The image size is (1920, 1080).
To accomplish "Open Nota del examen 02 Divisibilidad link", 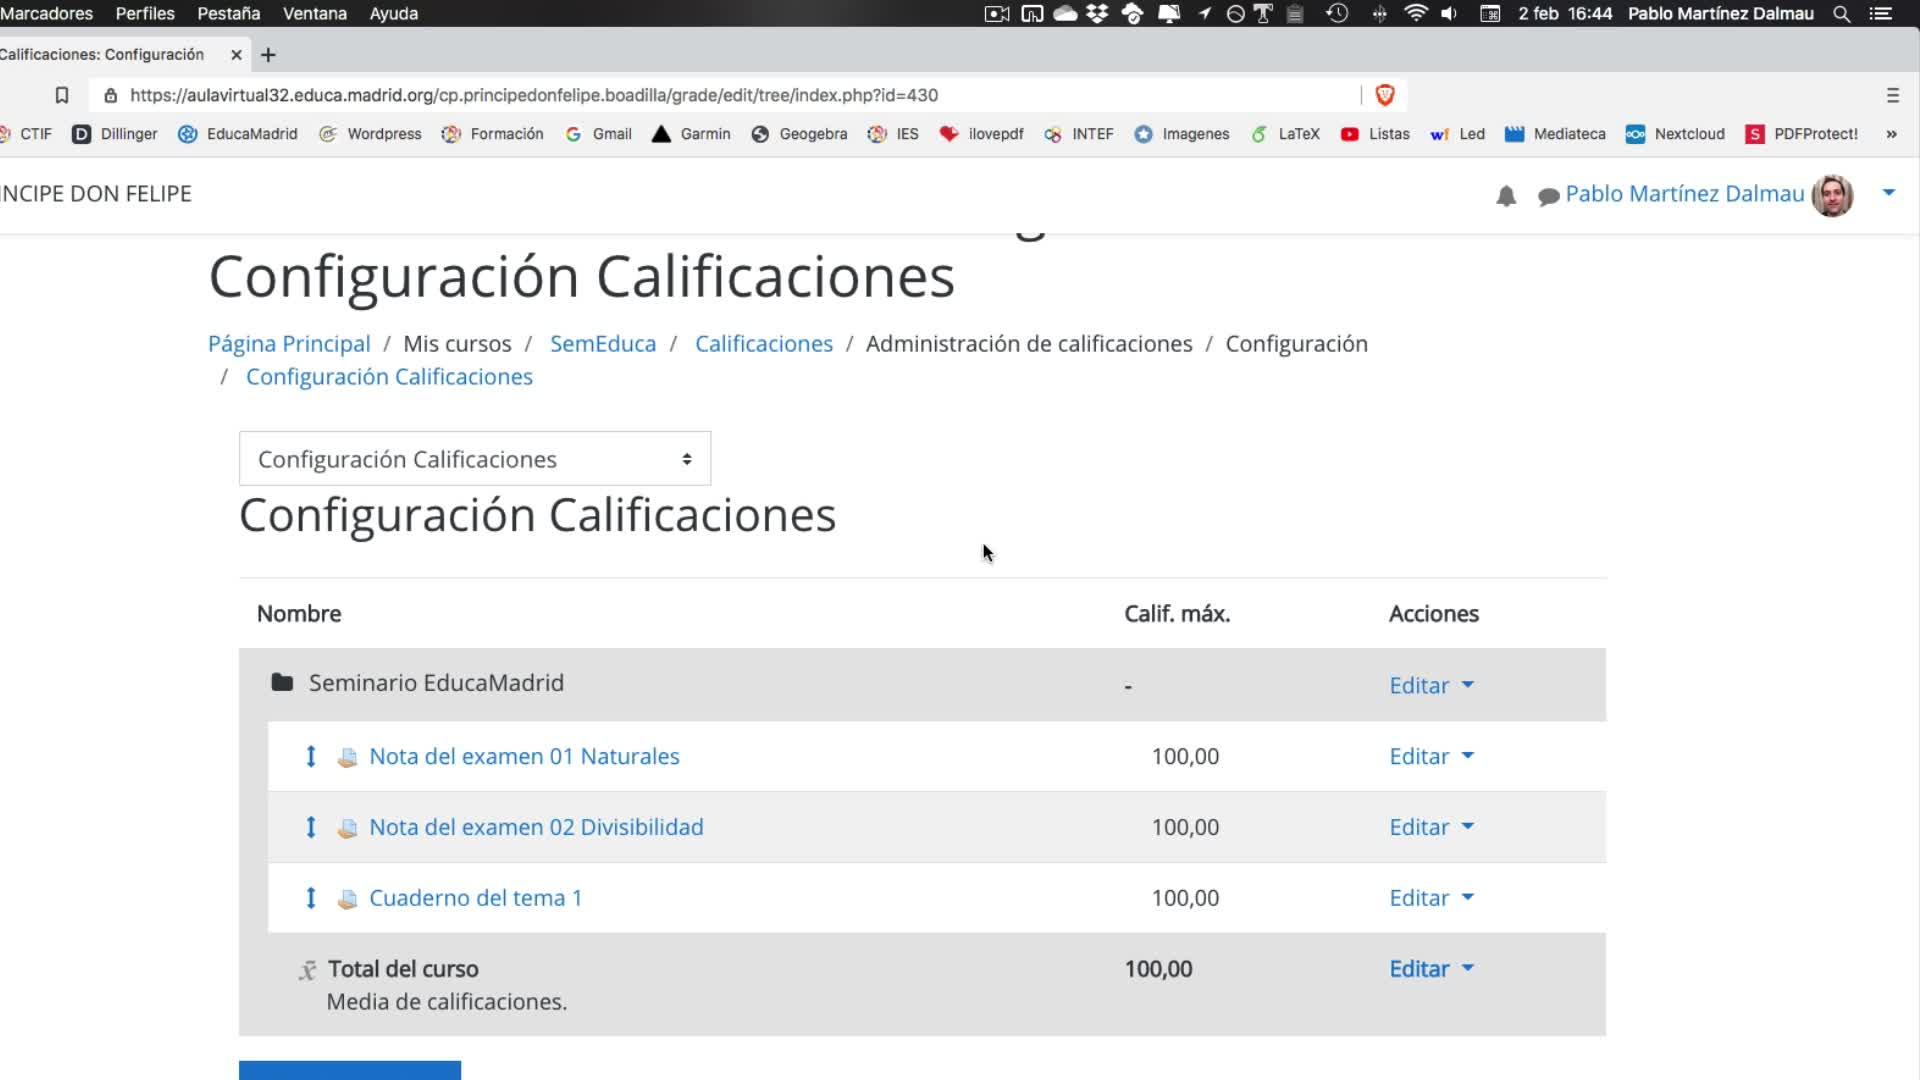I will 536,827.
